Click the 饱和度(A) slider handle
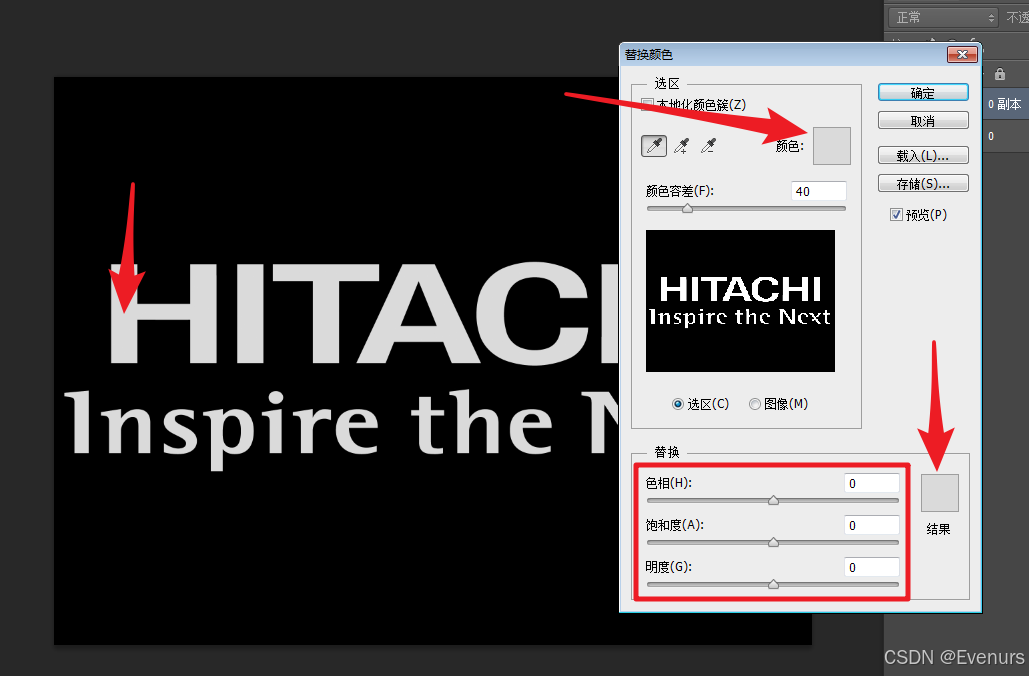Viewport: 1029px width, 676px height. tap(773, 542)
